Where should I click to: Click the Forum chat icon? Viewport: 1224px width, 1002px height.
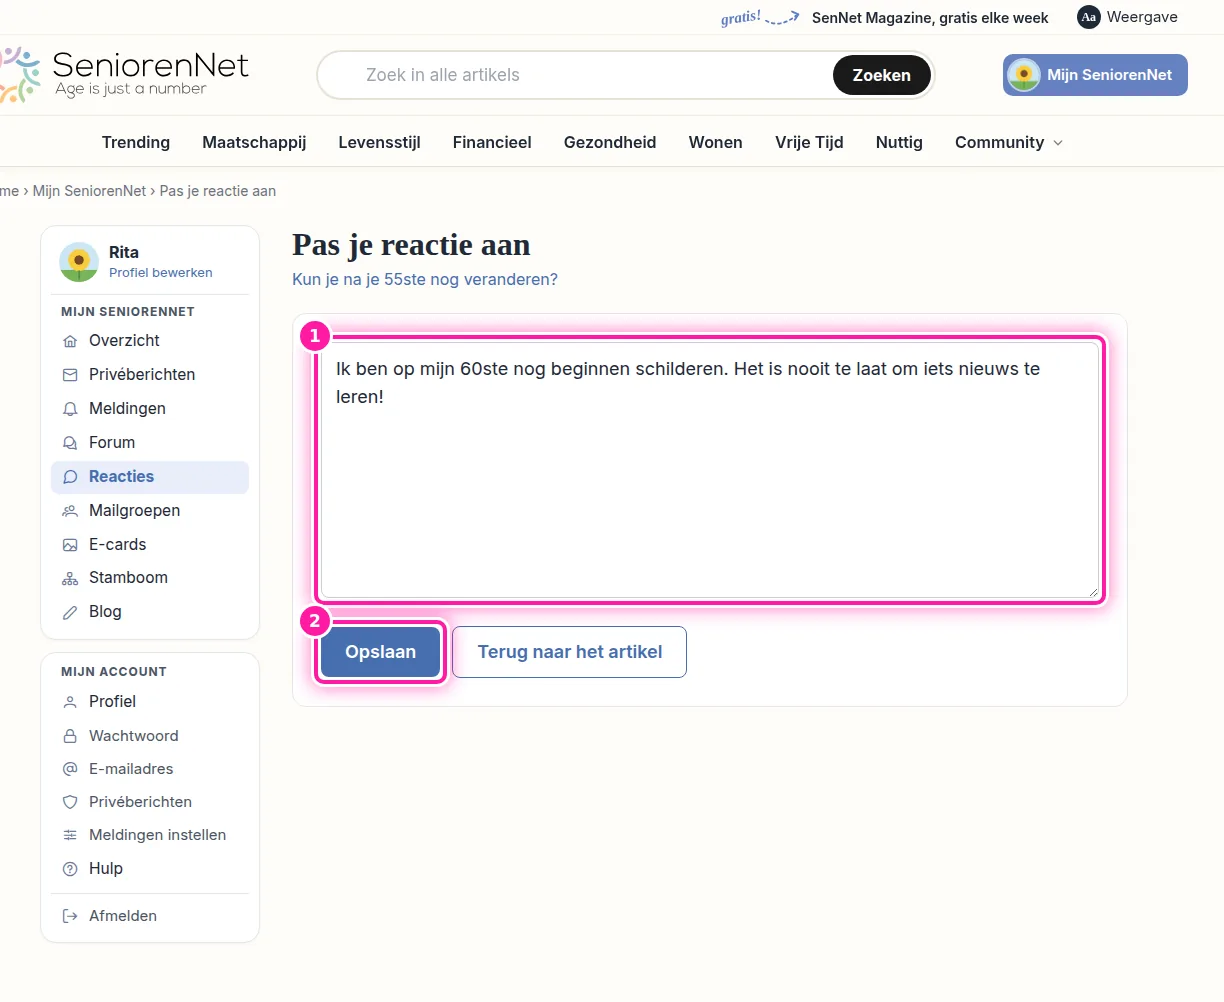click(x=70, y=443)
